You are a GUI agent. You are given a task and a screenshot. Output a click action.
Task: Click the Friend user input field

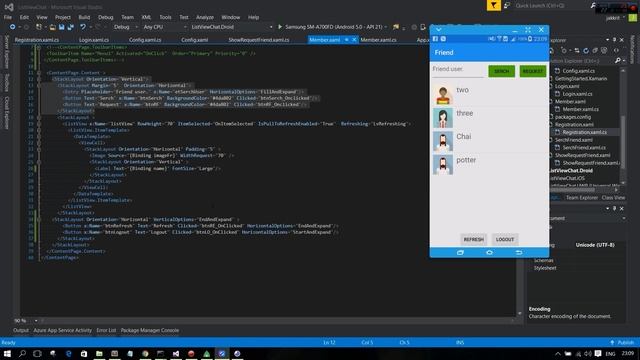click(458, 70)
